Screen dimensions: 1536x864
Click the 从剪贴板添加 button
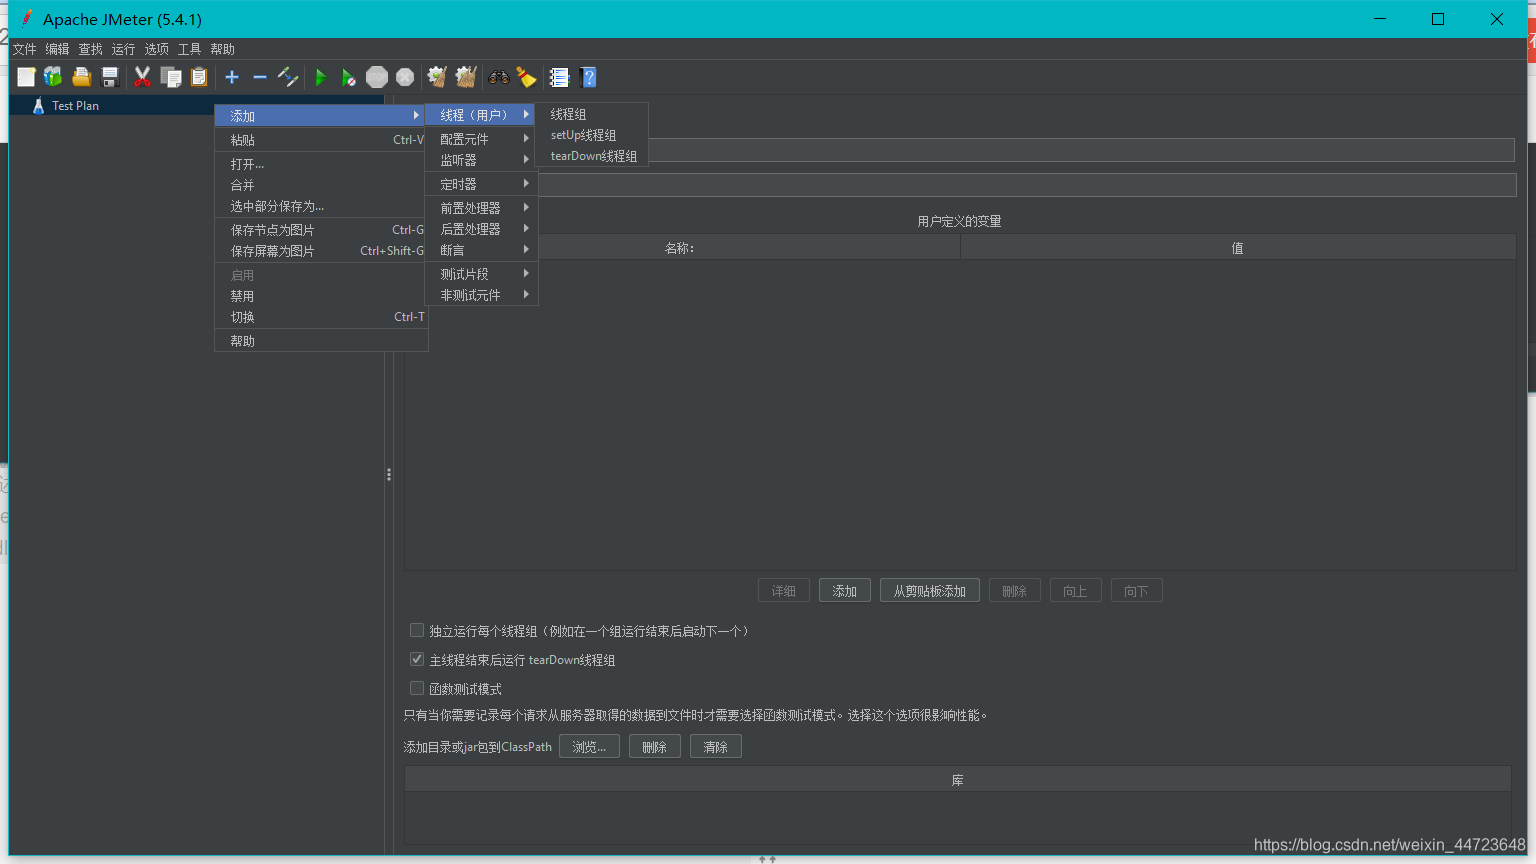(930, 591)
